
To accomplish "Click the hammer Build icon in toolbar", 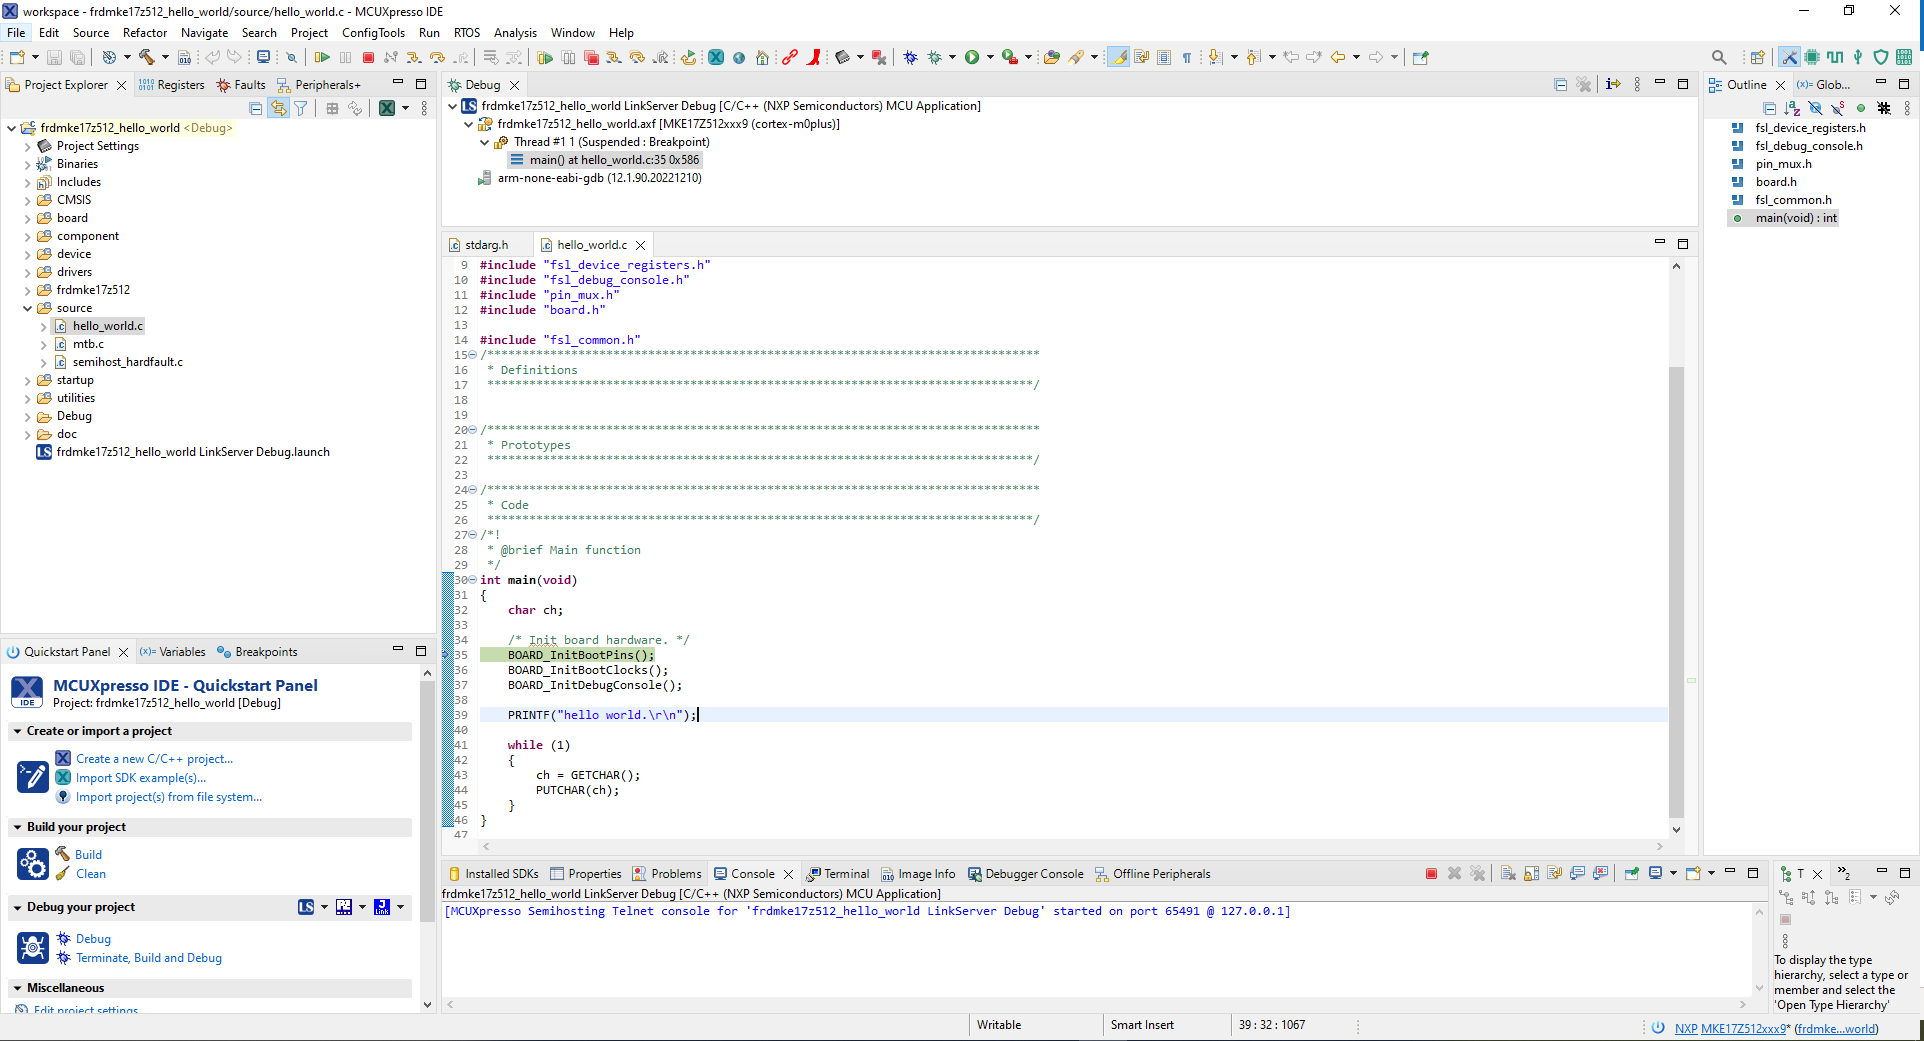I will click(x=147, y=58).
